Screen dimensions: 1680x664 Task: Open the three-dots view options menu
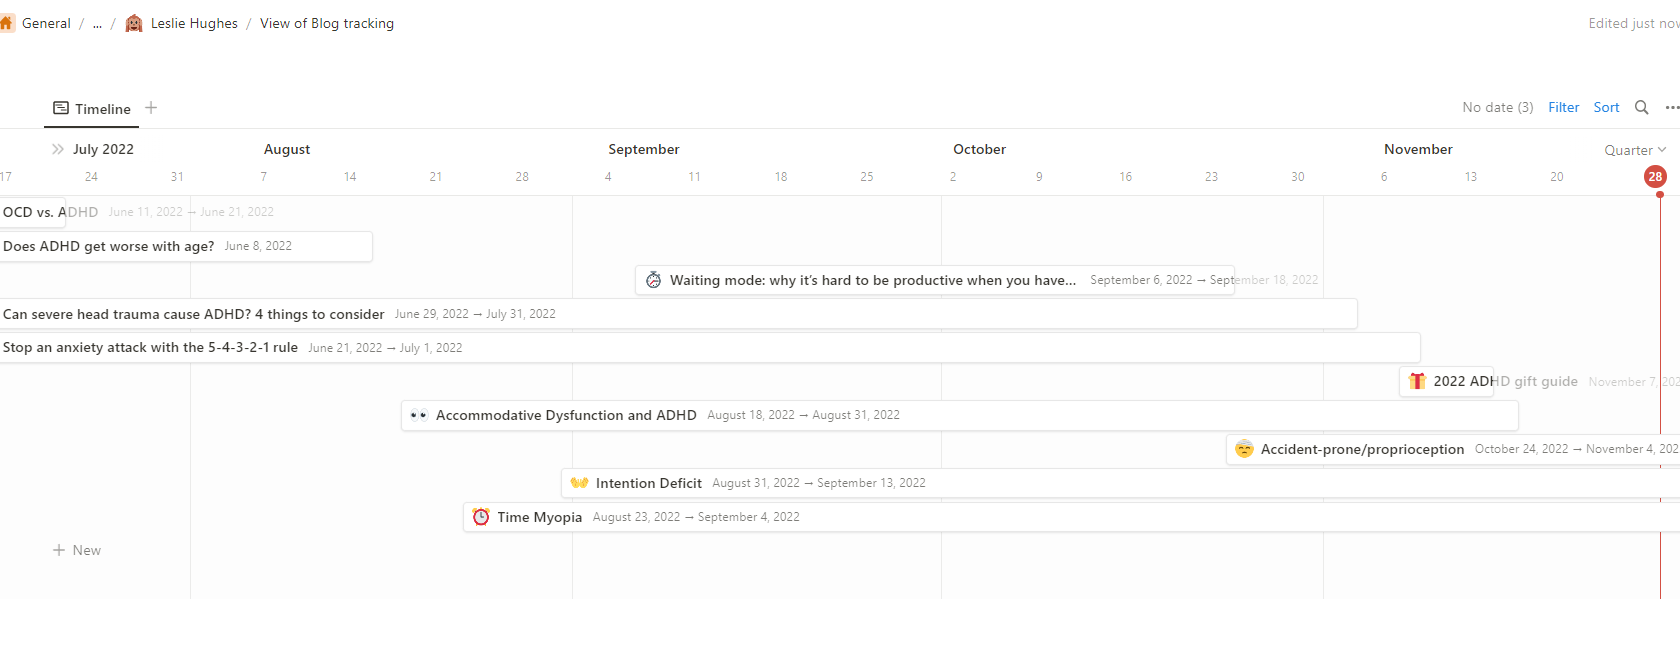click(1671, 108)
